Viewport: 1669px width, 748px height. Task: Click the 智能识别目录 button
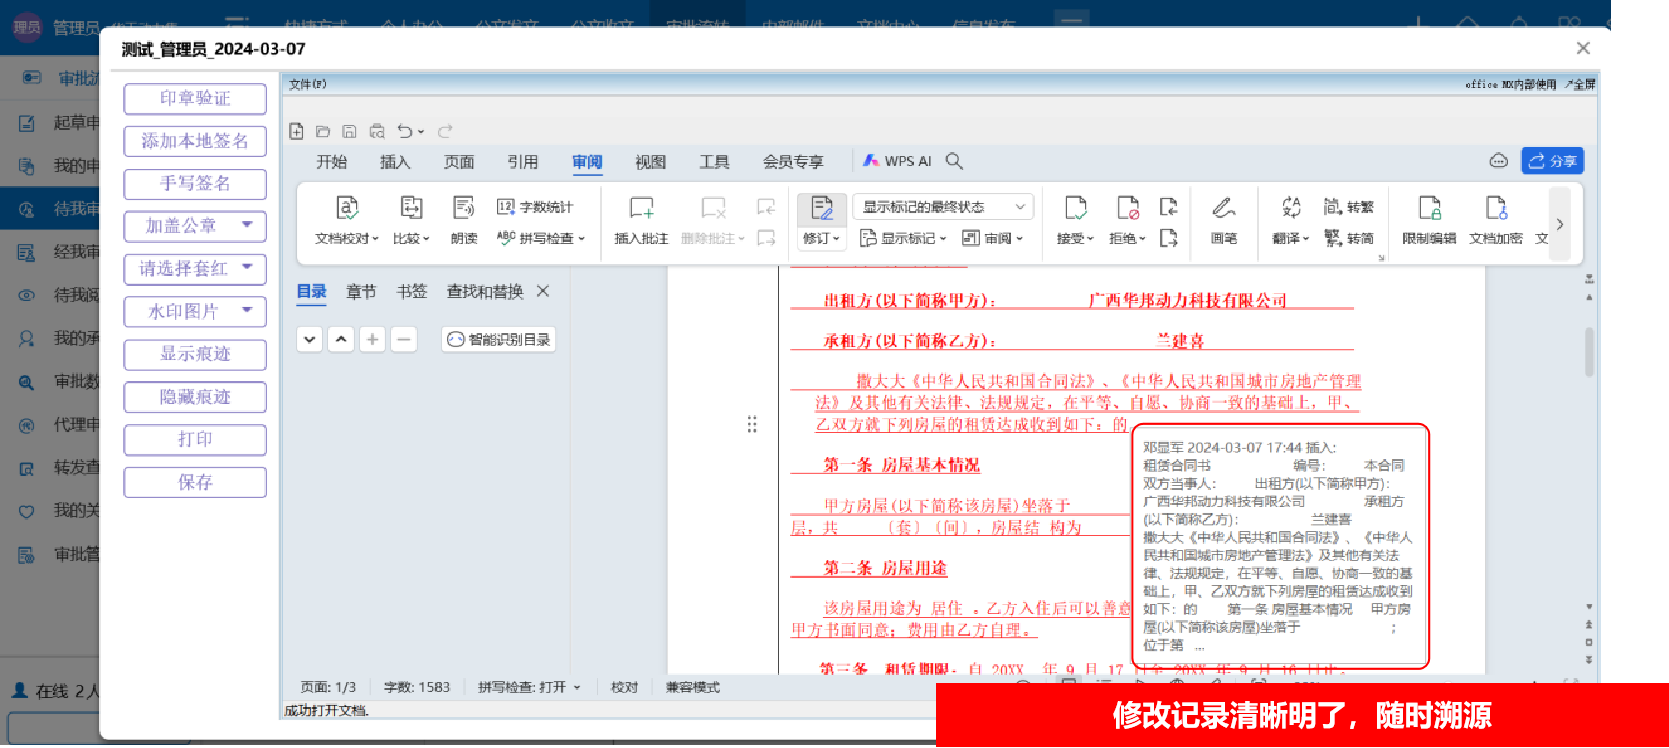498,339
